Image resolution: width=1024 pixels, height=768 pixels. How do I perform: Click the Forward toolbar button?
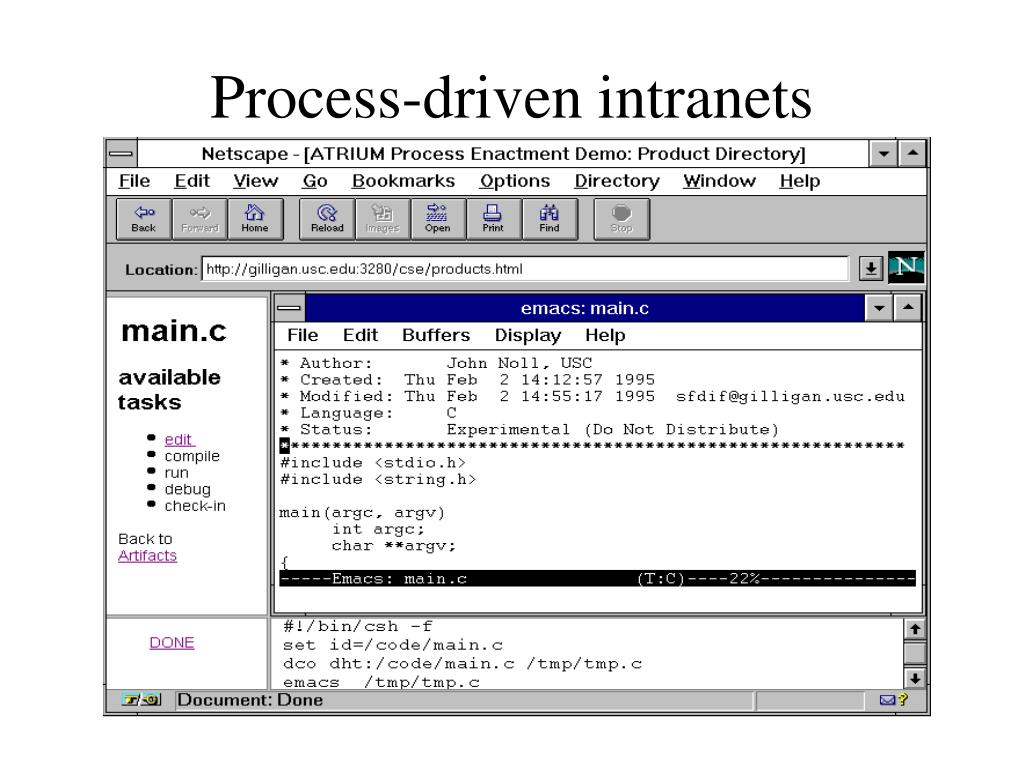200,219
